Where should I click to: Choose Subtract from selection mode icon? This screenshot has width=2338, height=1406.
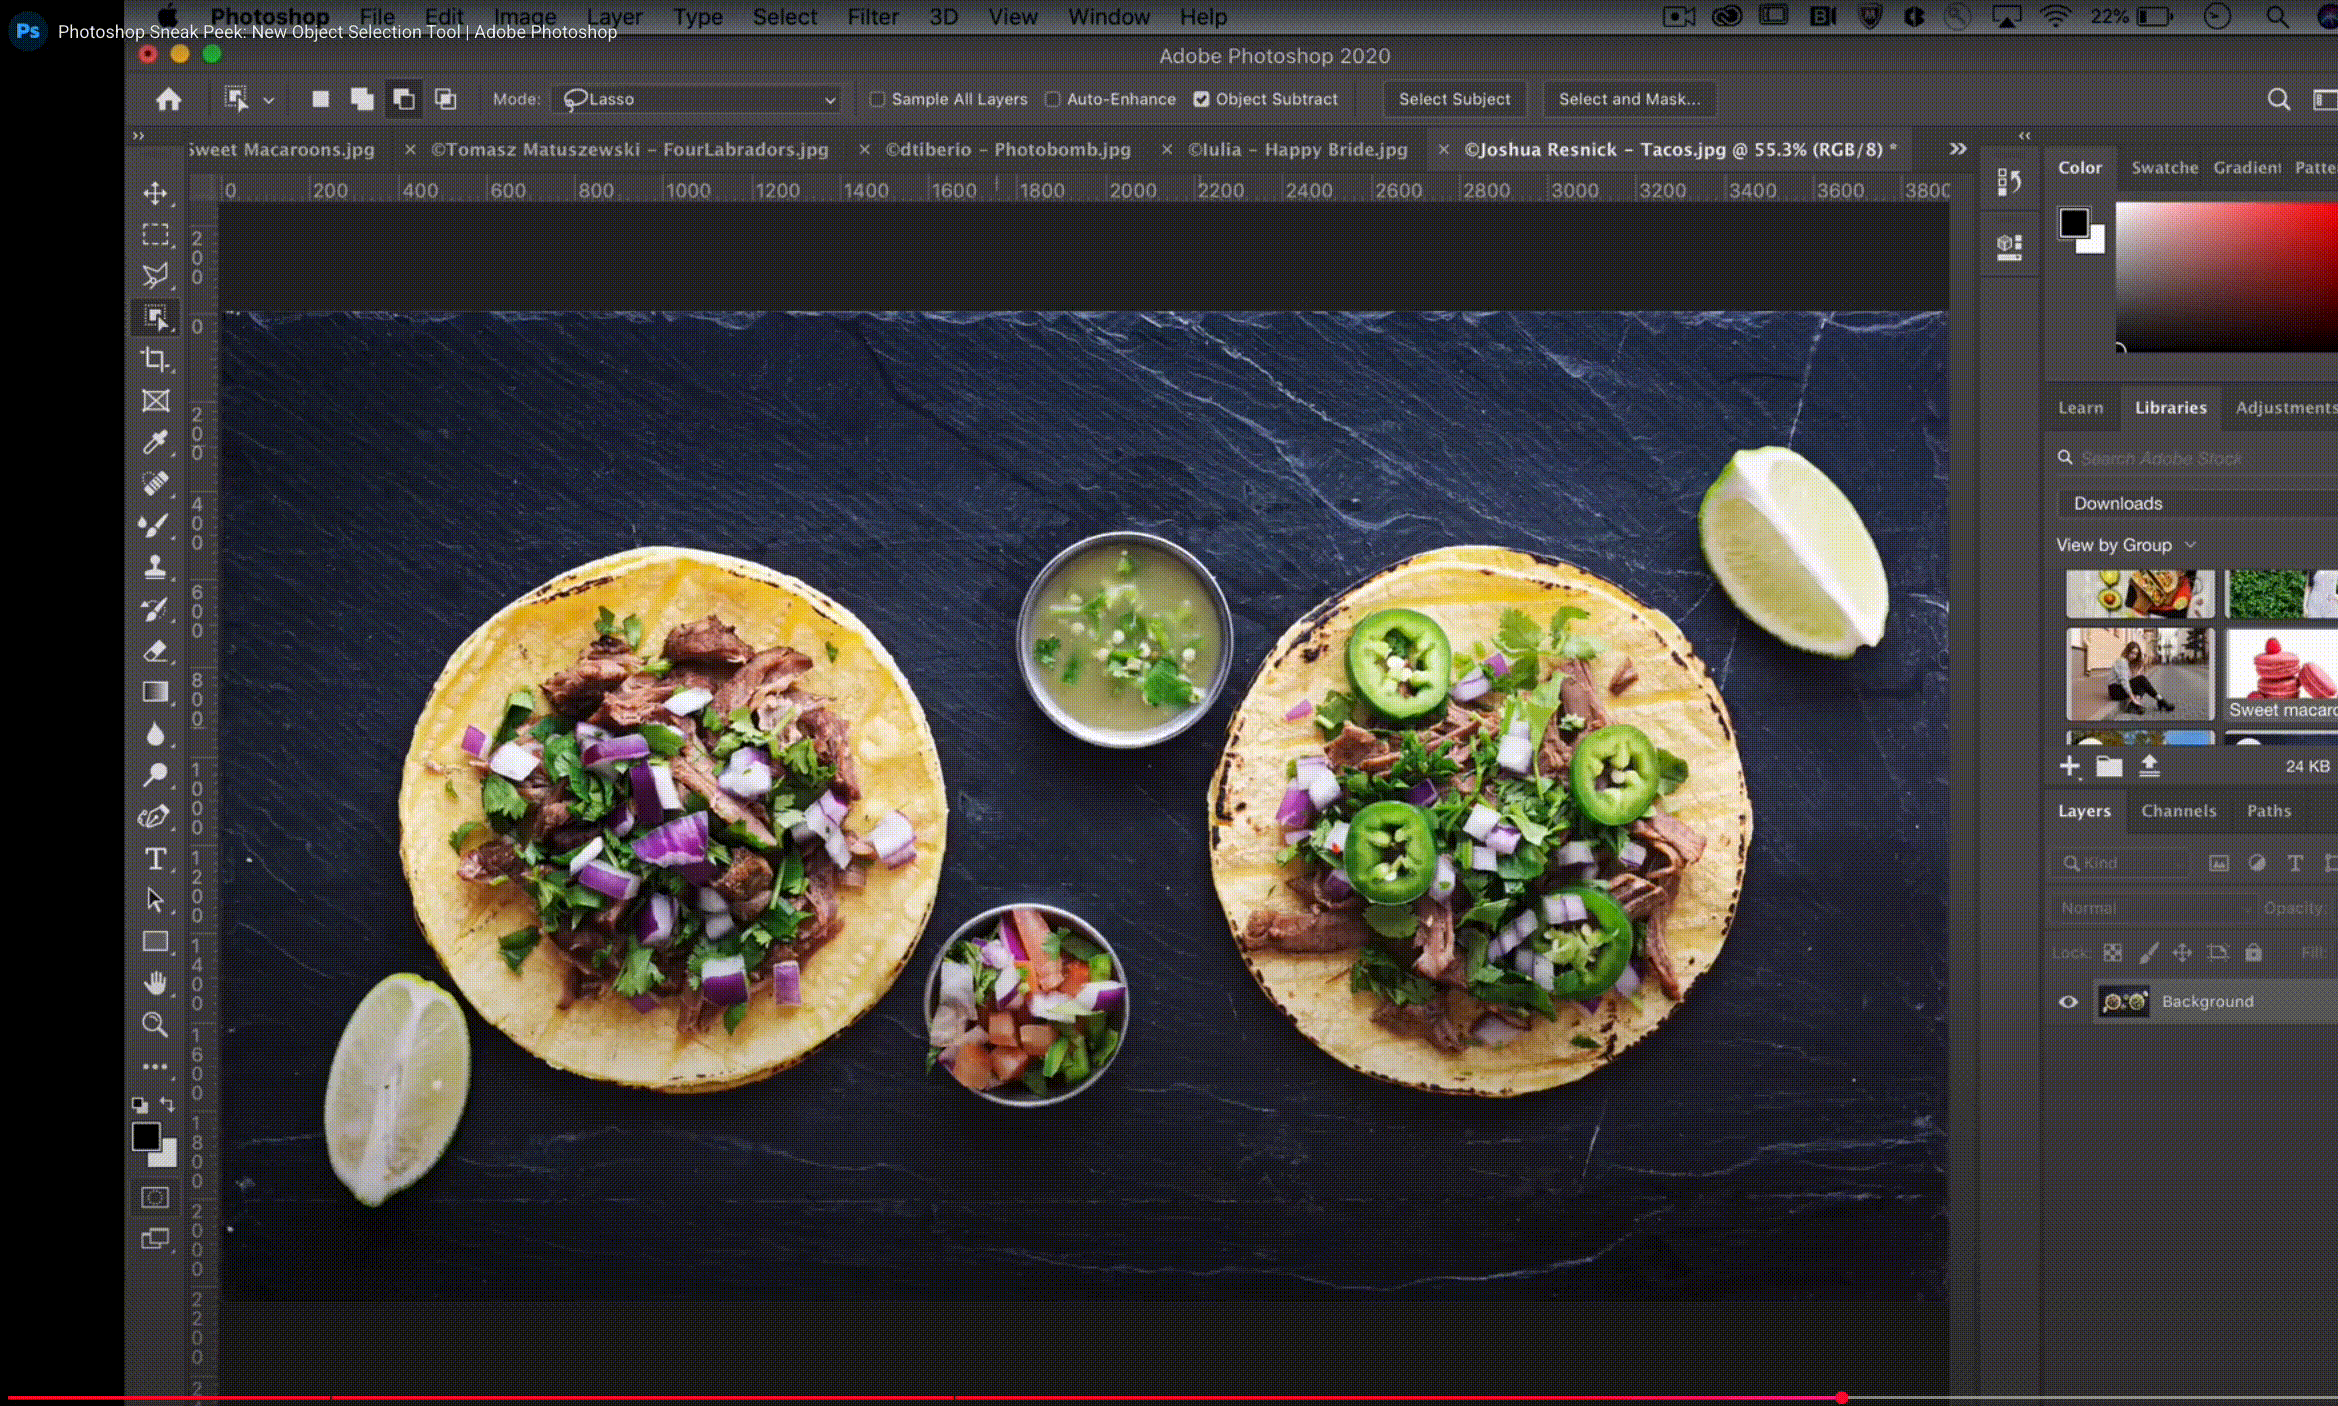(x=404, y=99)
